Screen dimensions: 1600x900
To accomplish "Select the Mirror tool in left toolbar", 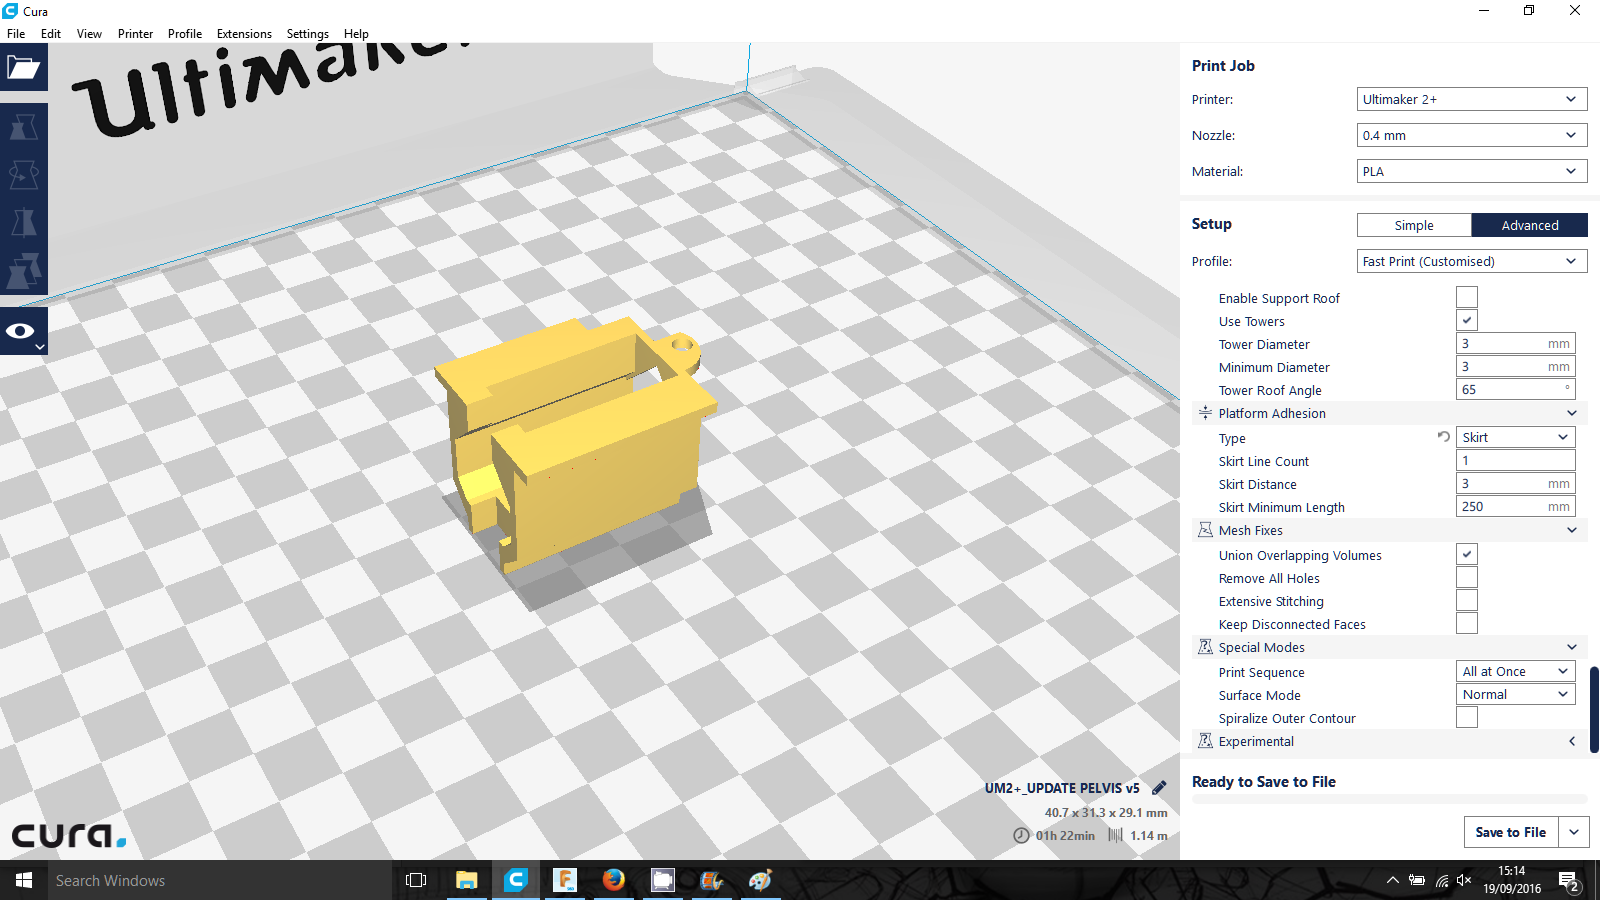I will point(23,222).
